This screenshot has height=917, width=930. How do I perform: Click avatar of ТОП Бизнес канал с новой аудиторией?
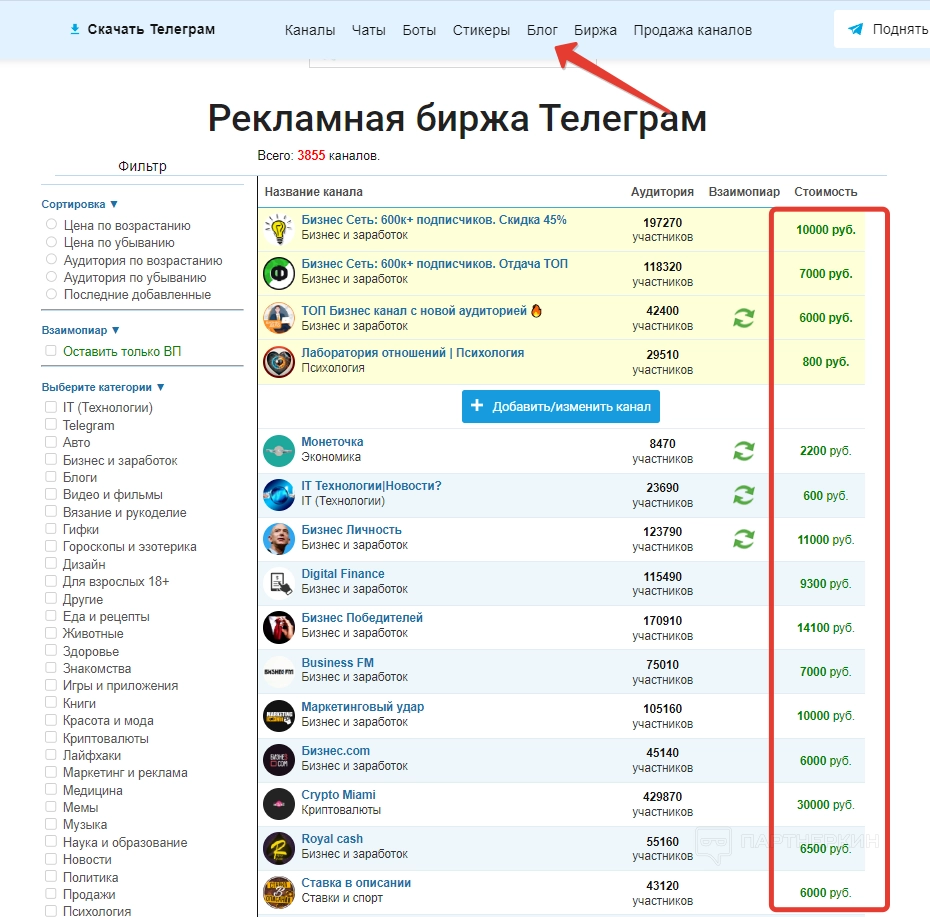[279, 318]
